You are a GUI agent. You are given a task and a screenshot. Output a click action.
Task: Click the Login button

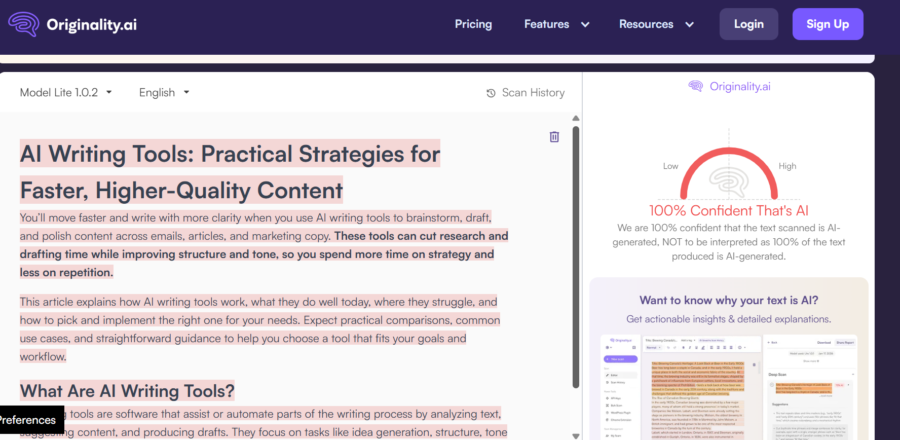tap(748, 24)
